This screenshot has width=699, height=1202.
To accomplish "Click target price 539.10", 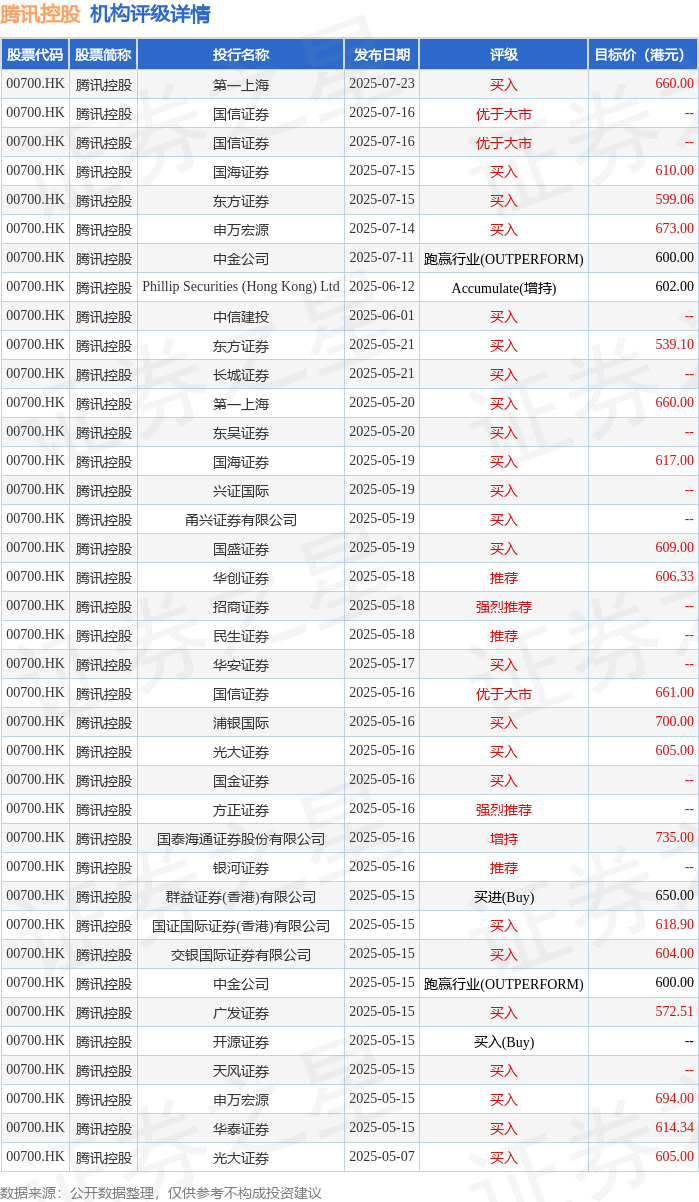I will (x=674, y=345).
